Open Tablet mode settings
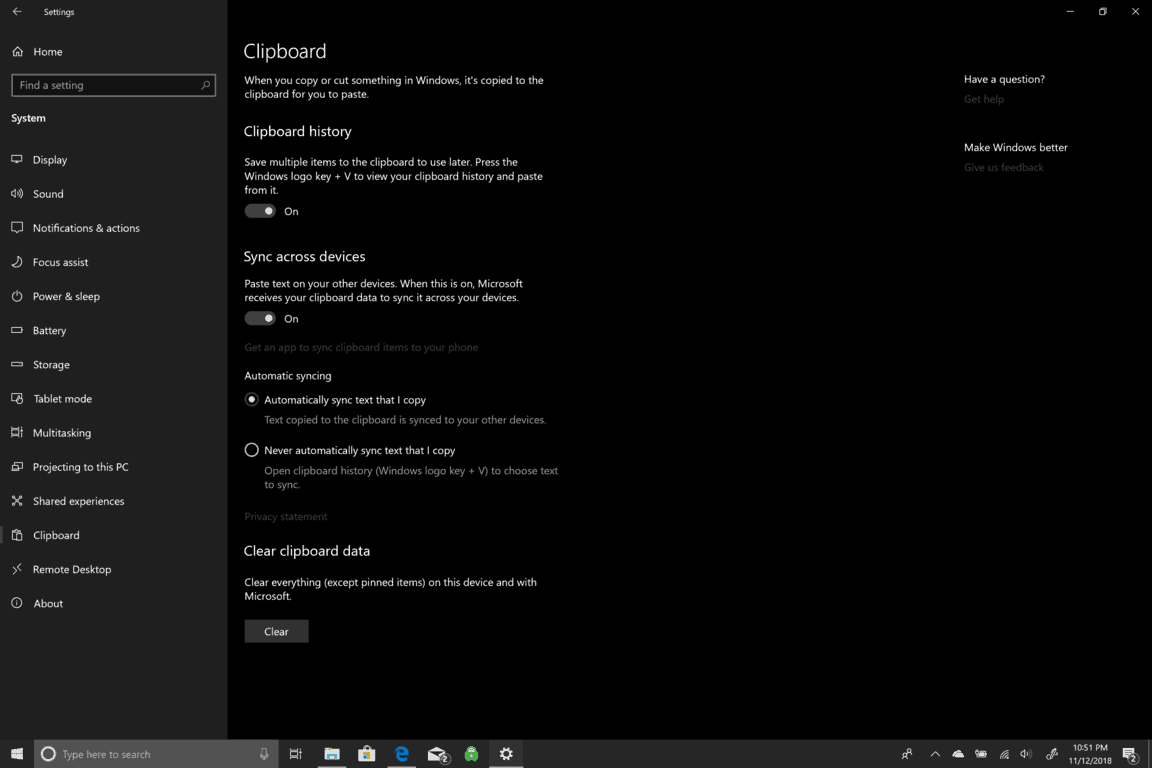Image resolution: width=1152 pixels, height=768 pixels. pyautogui.click(x=62, y=399)
